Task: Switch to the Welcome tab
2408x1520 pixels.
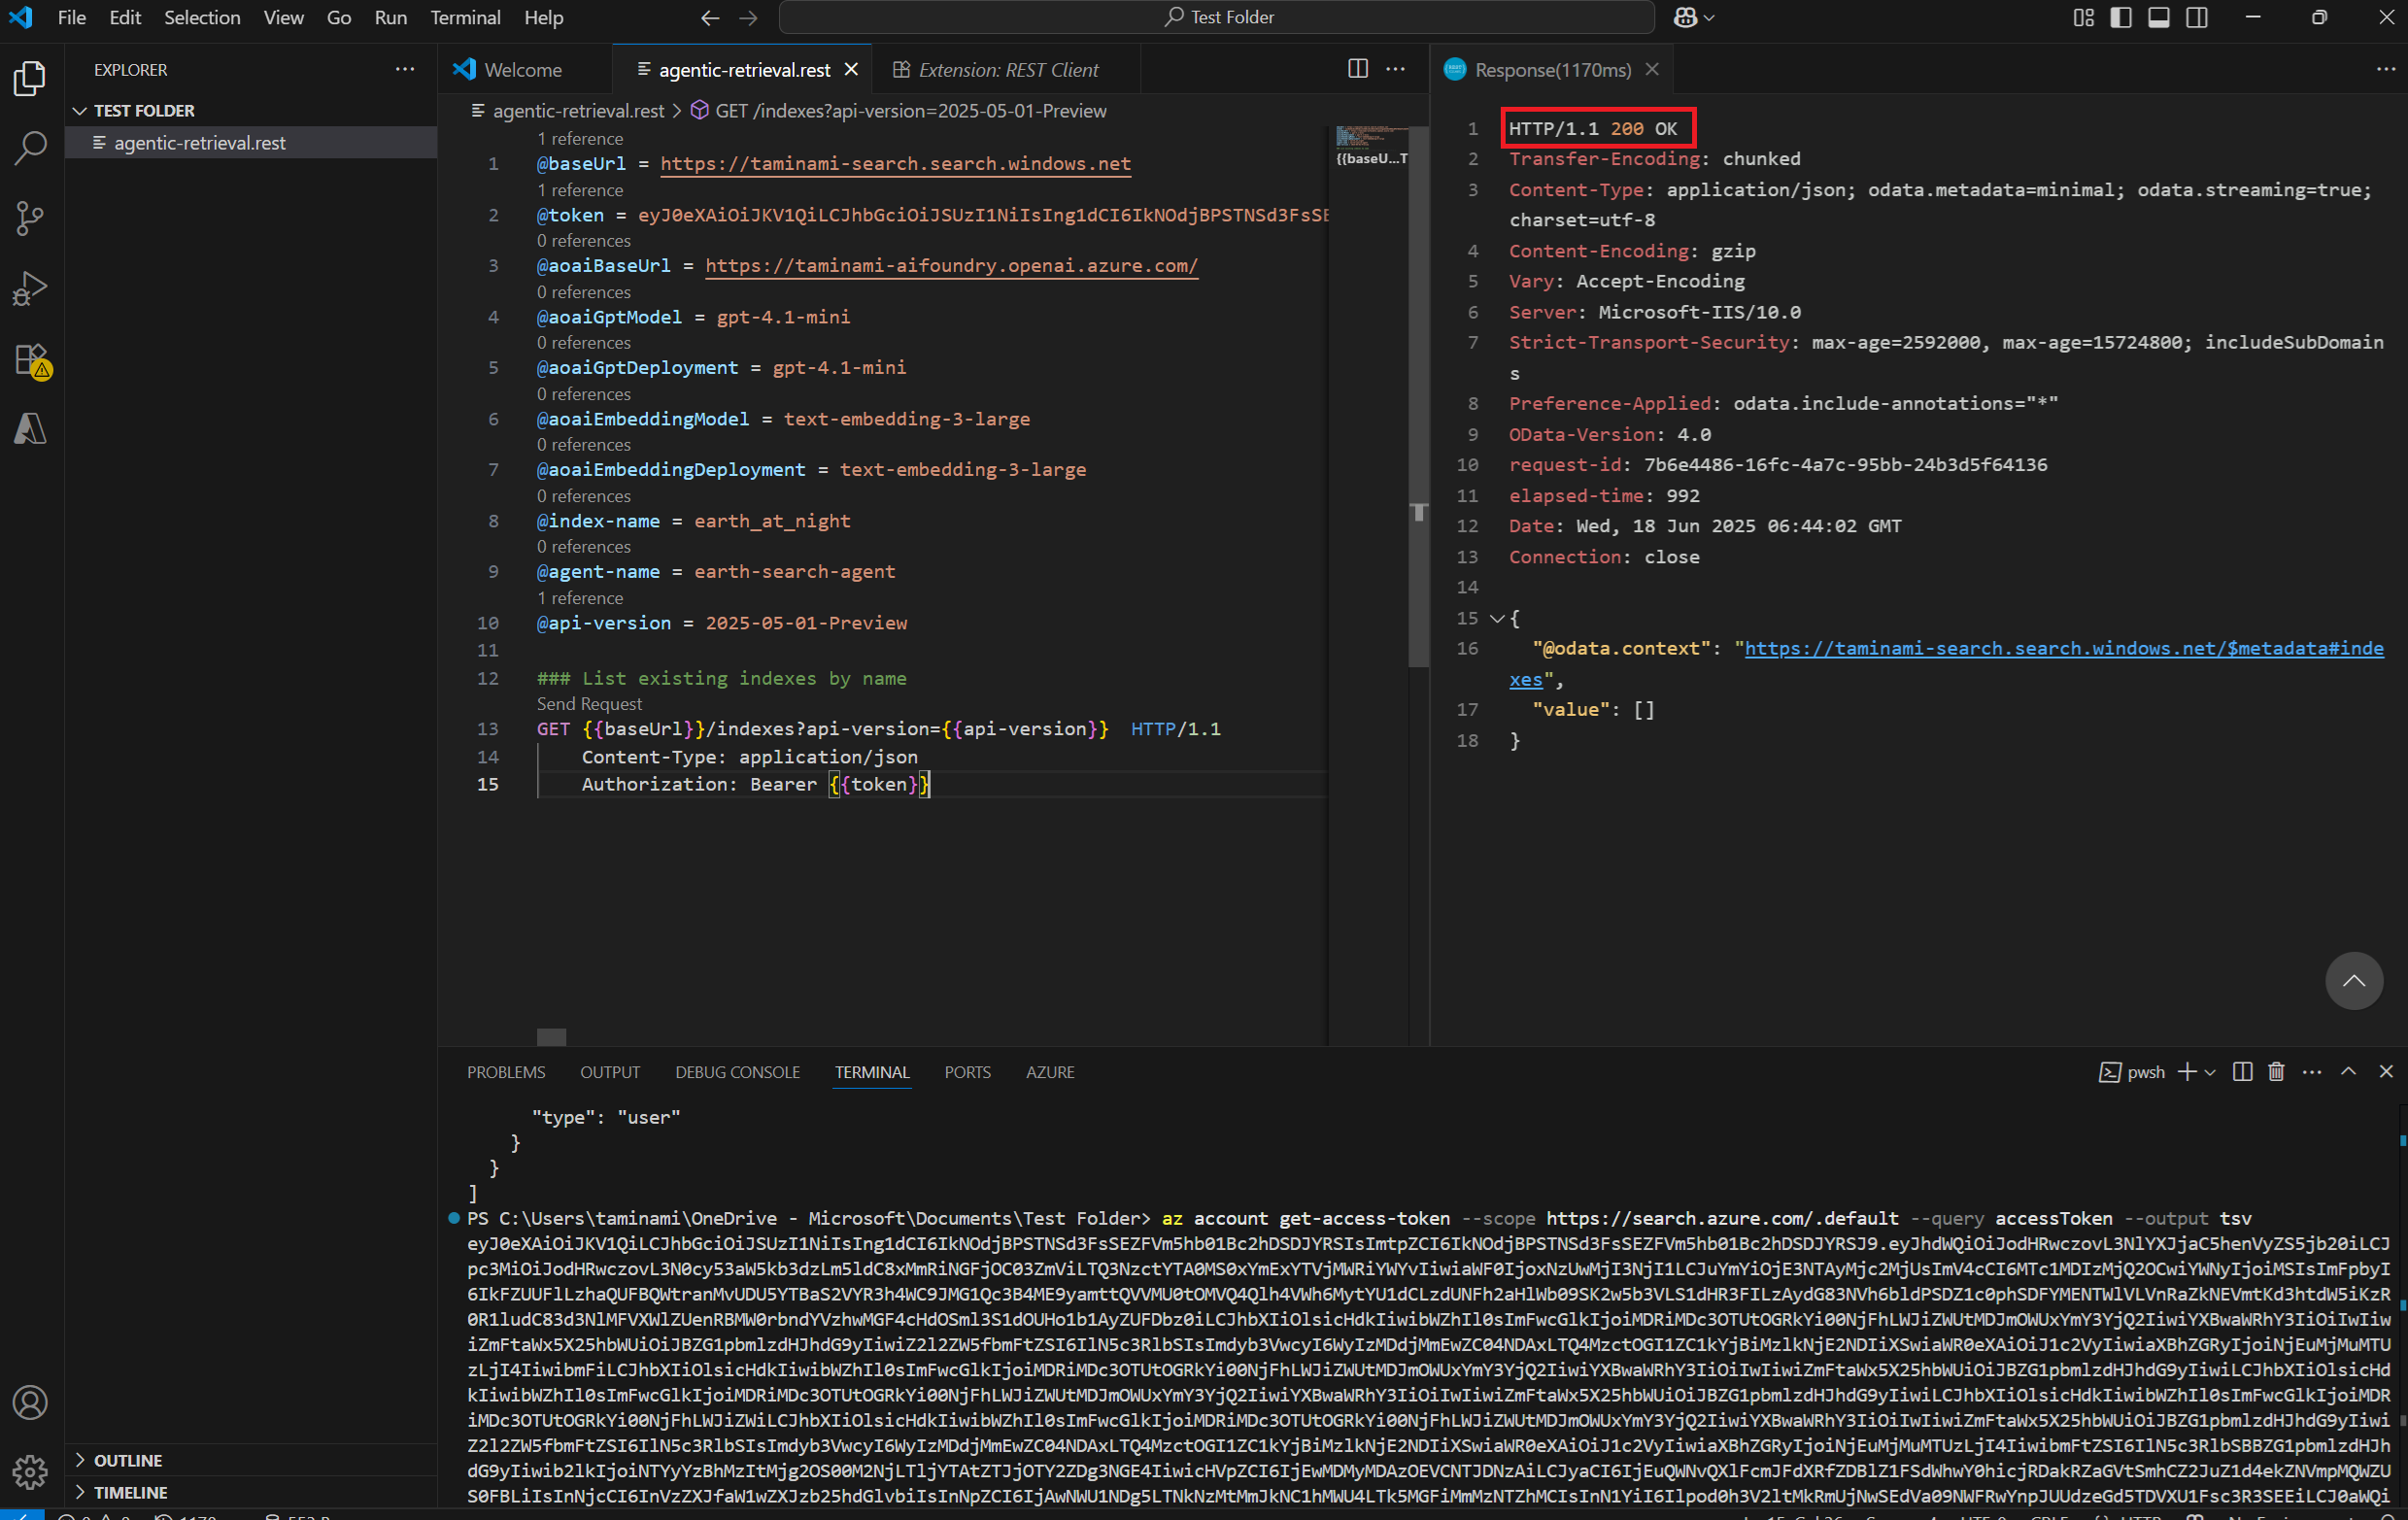Action: pyautogui.click(x=525, y=69)
